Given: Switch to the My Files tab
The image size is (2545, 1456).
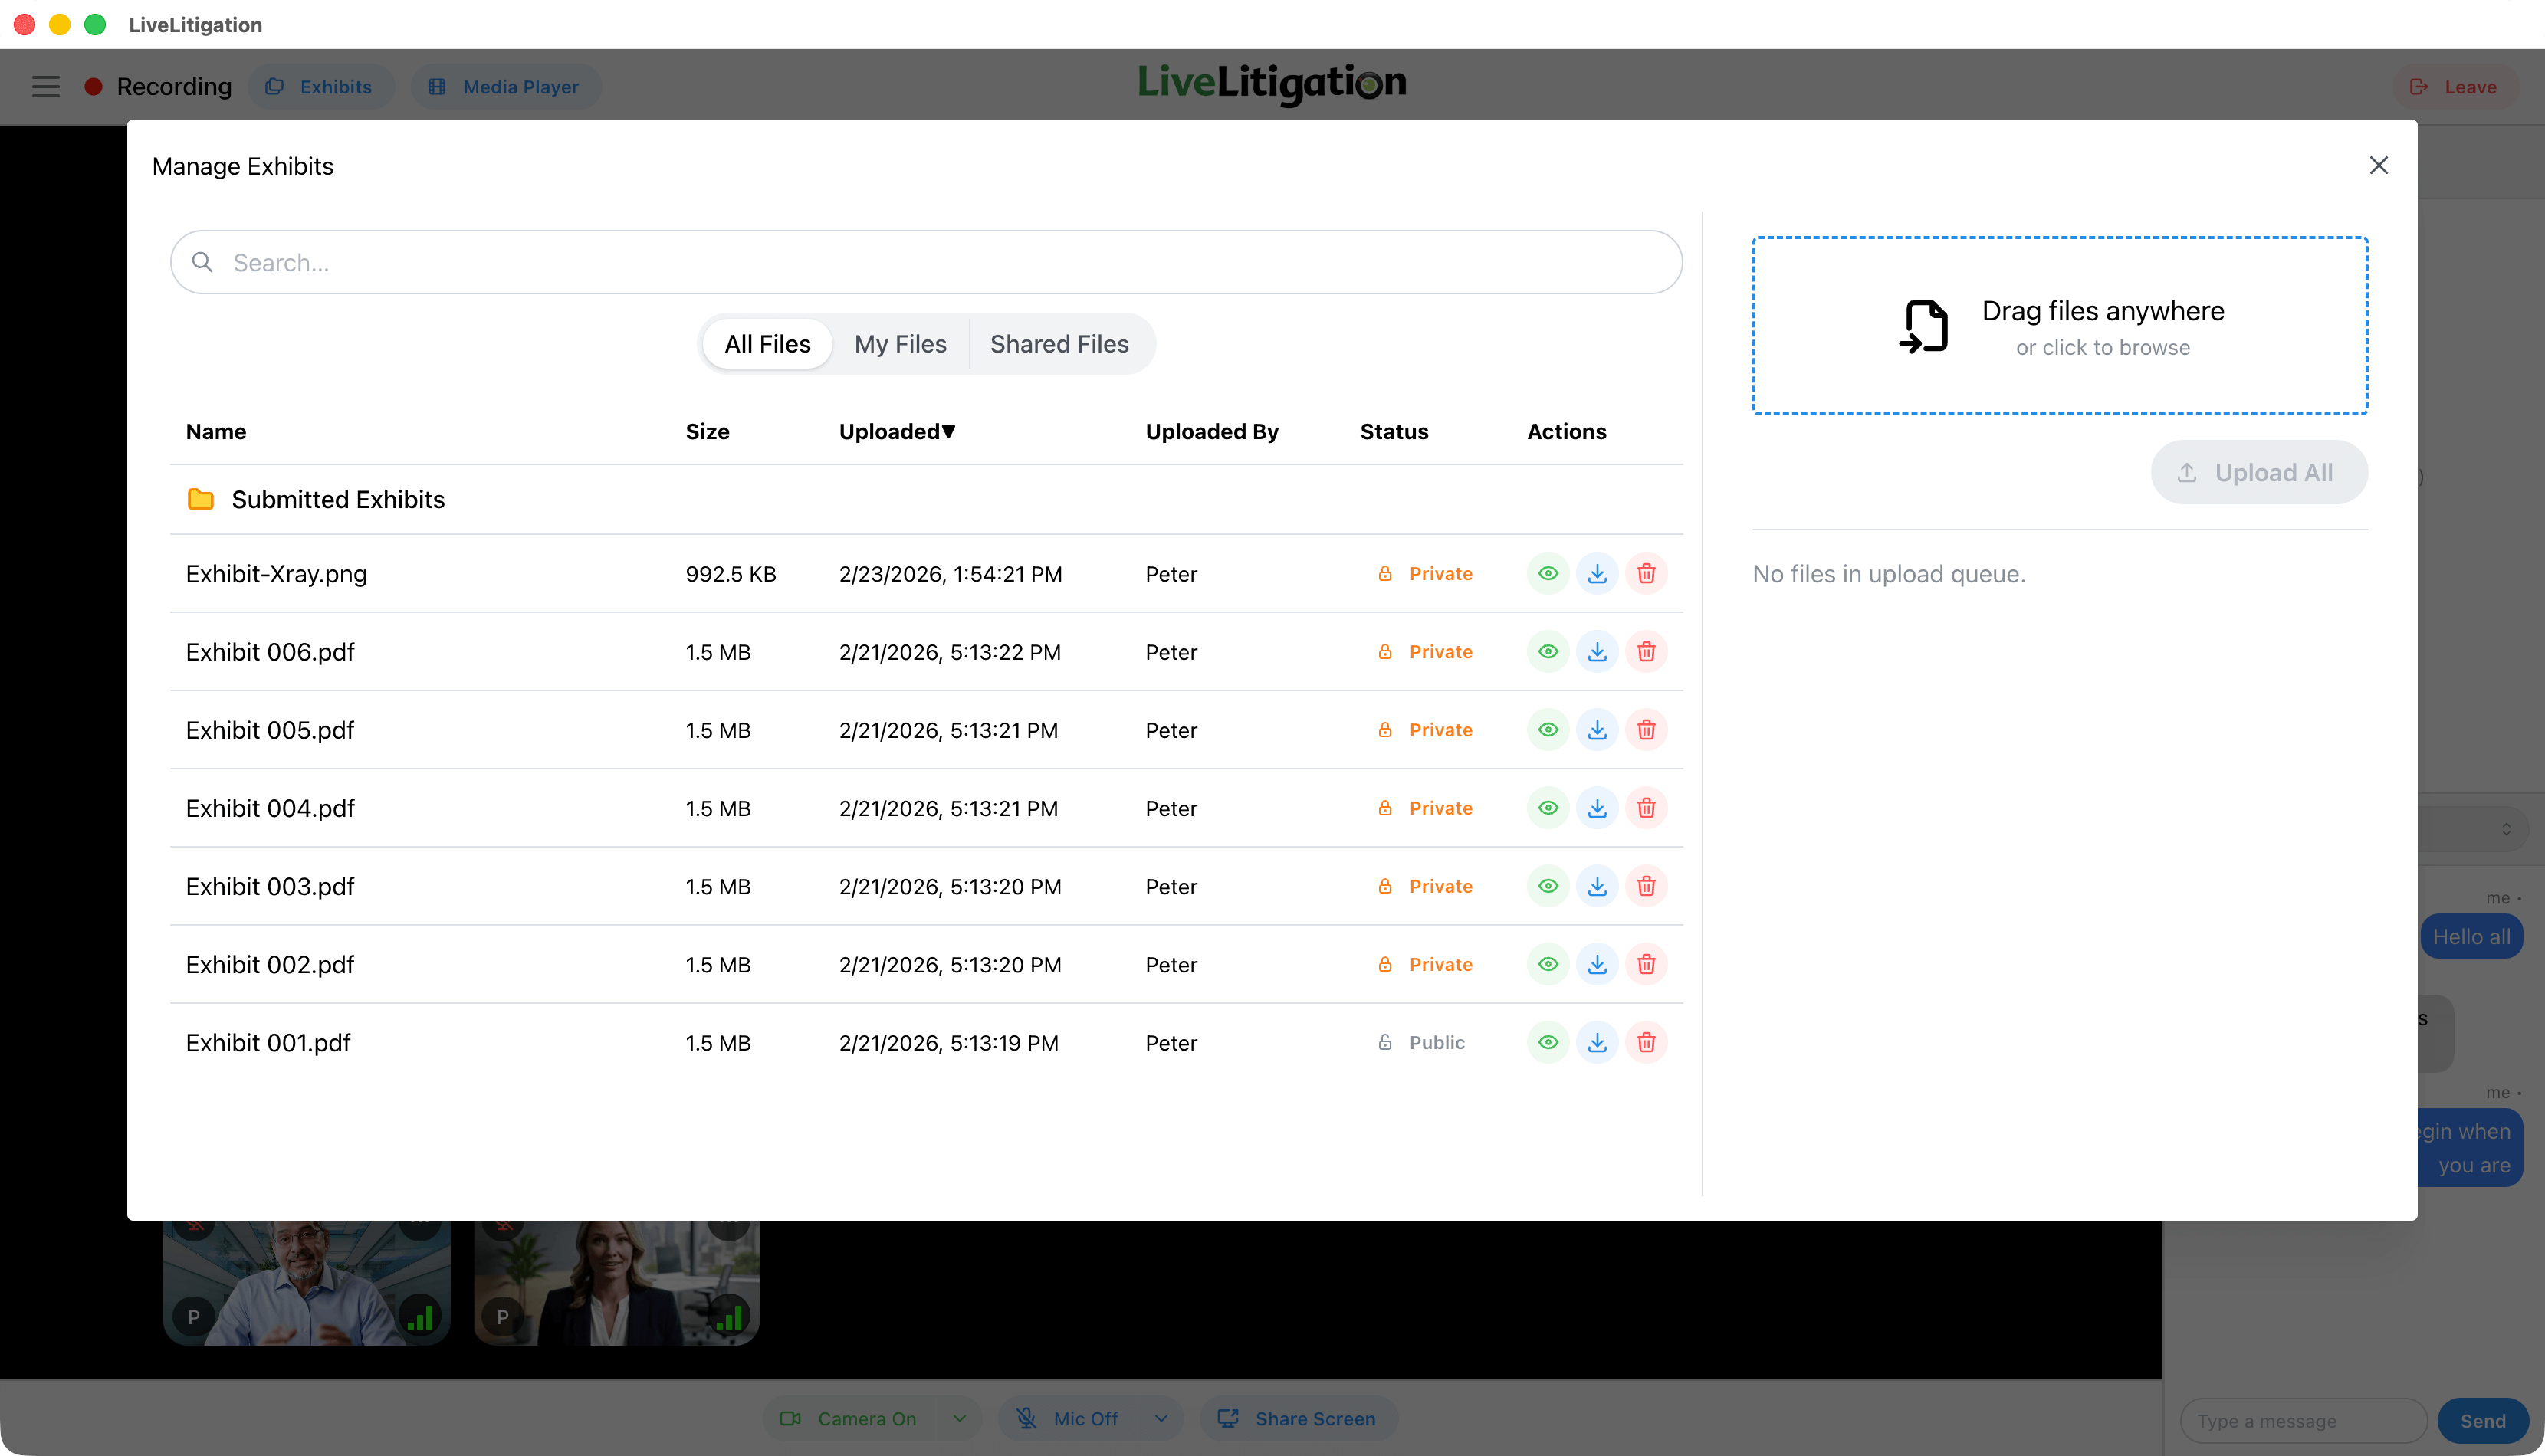Looking at the screenshot, I should (x=900, y=344).
